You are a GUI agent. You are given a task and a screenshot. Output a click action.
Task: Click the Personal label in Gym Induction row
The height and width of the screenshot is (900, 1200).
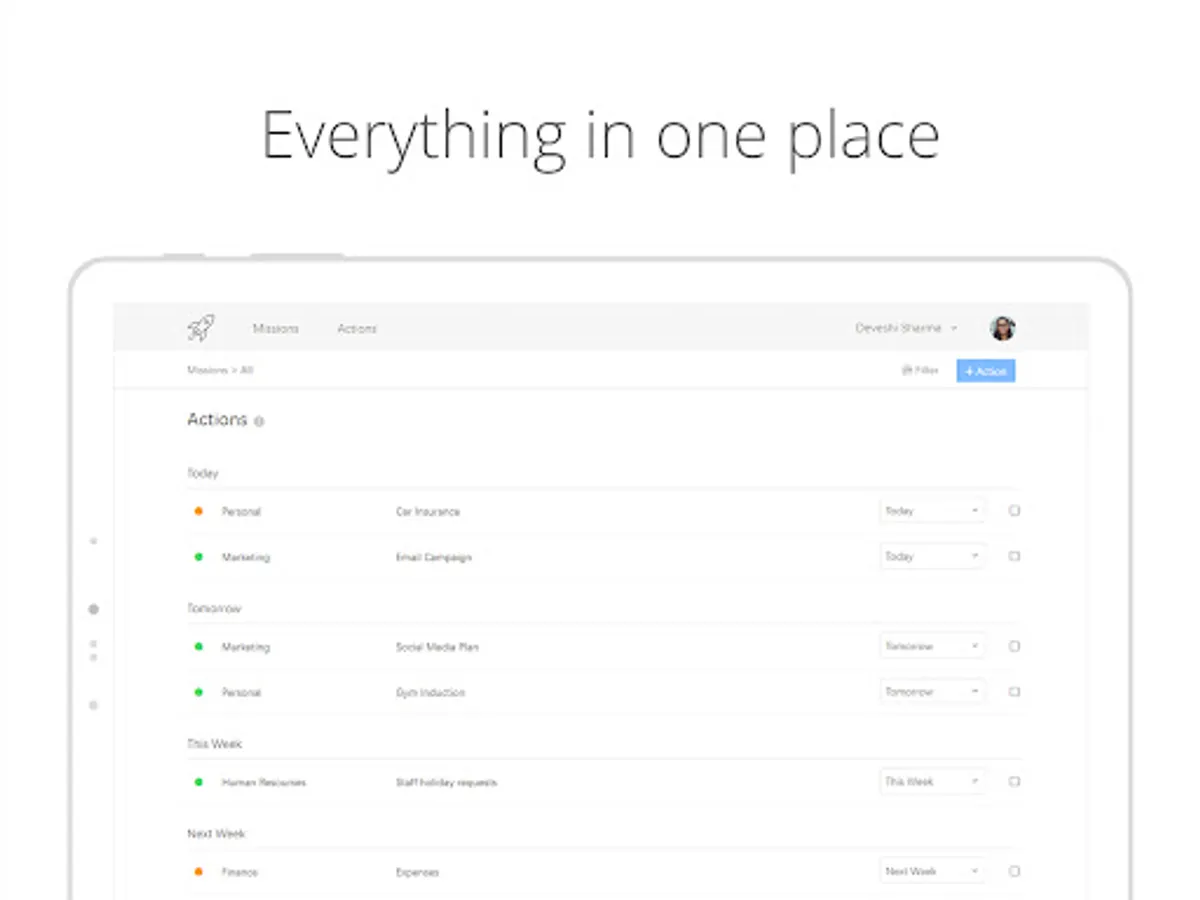[x=241, y=693]
